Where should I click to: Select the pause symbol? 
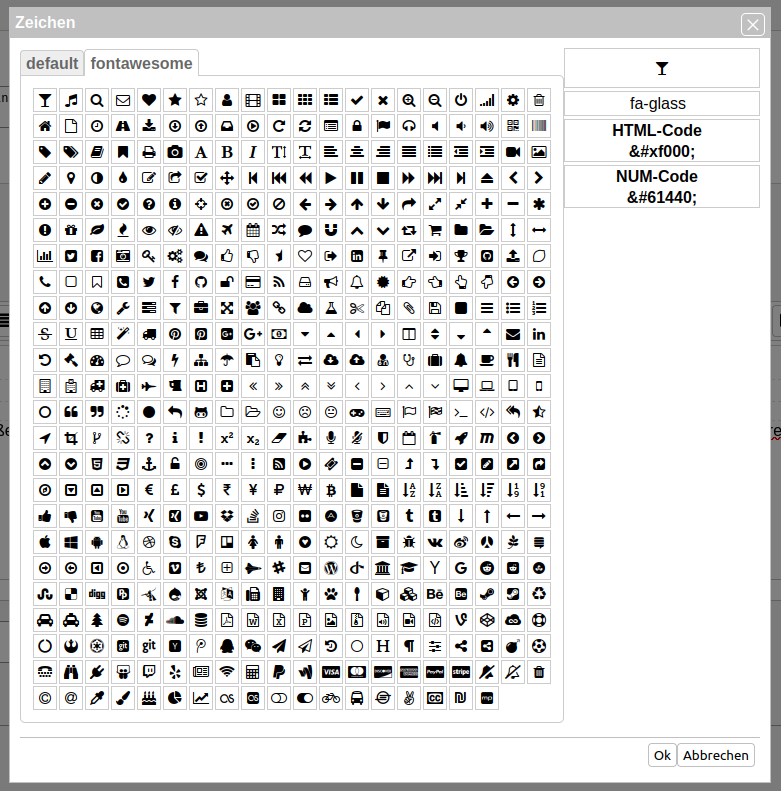[x=357, y=178]
